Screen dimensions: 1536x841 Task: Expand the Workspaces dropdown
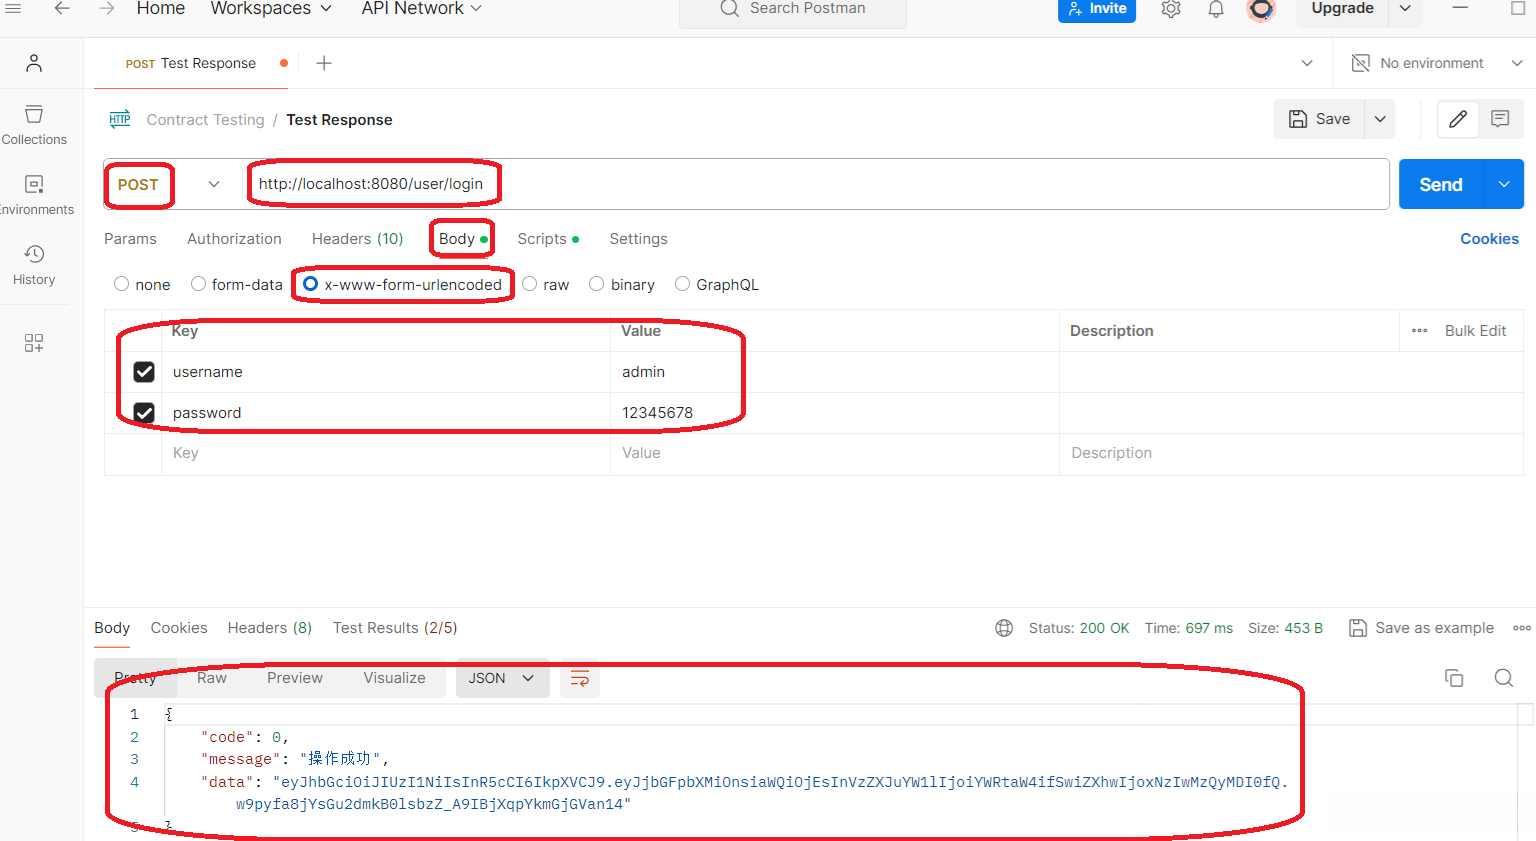[x=271, y=8]
